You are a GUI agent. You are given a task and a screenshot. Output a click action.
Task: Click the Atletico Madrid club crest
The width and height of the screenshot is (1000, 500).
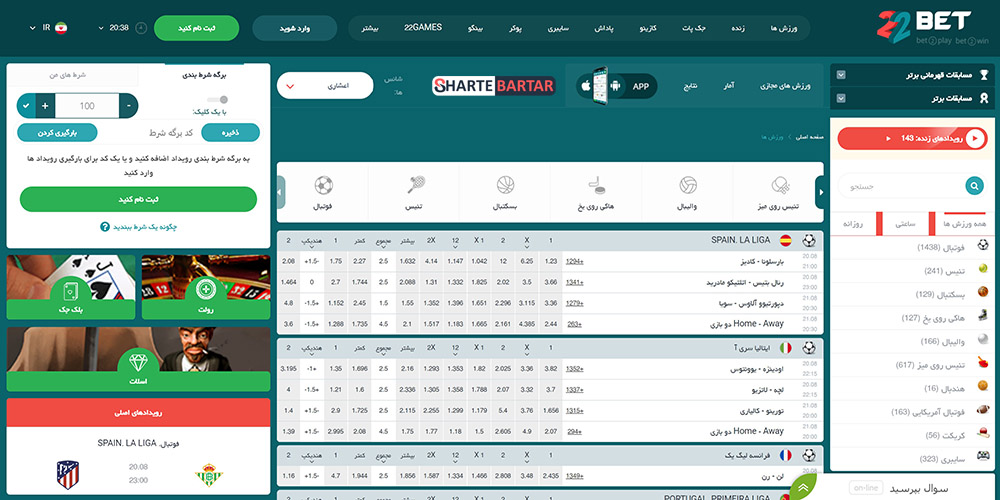[x=68, y=474]
